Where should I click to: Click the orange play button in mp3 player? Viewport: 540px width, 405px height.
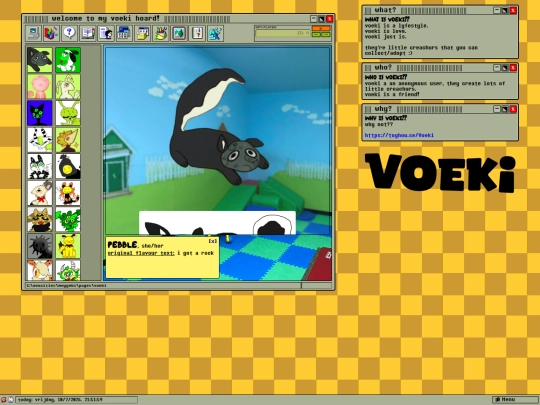click(321, 28)
